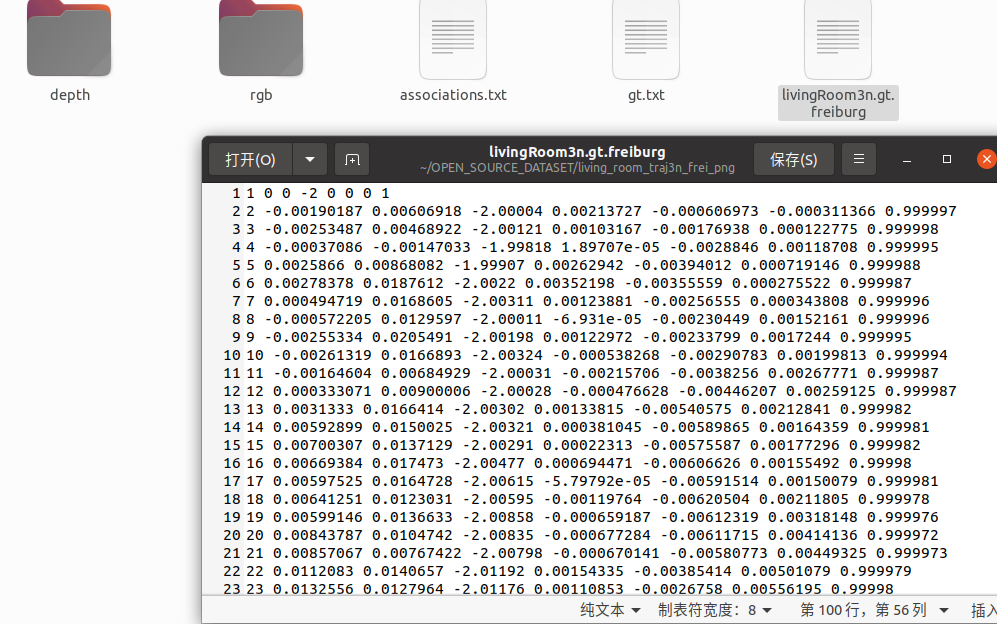Viewport: 997px width, 624px height.
Task: Maximize the gedit window
Action: click(x=947, y=159)
